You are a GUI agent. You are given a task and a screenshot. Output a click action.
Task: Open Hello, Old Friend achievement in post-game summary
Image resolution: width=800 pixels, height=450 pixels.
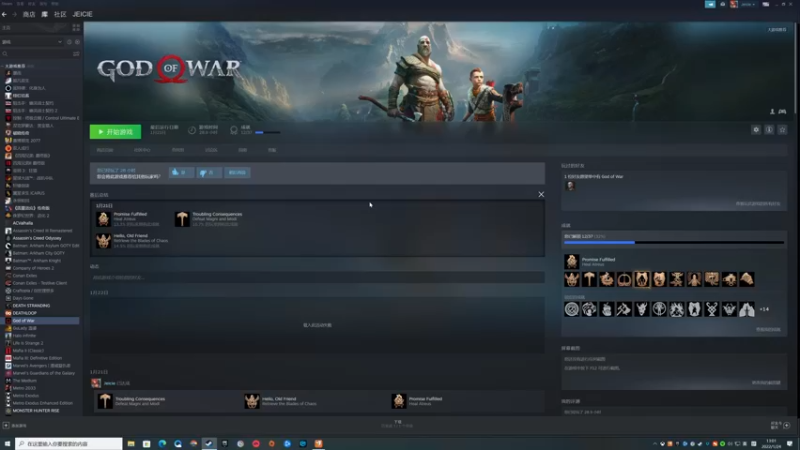point(133,241)
